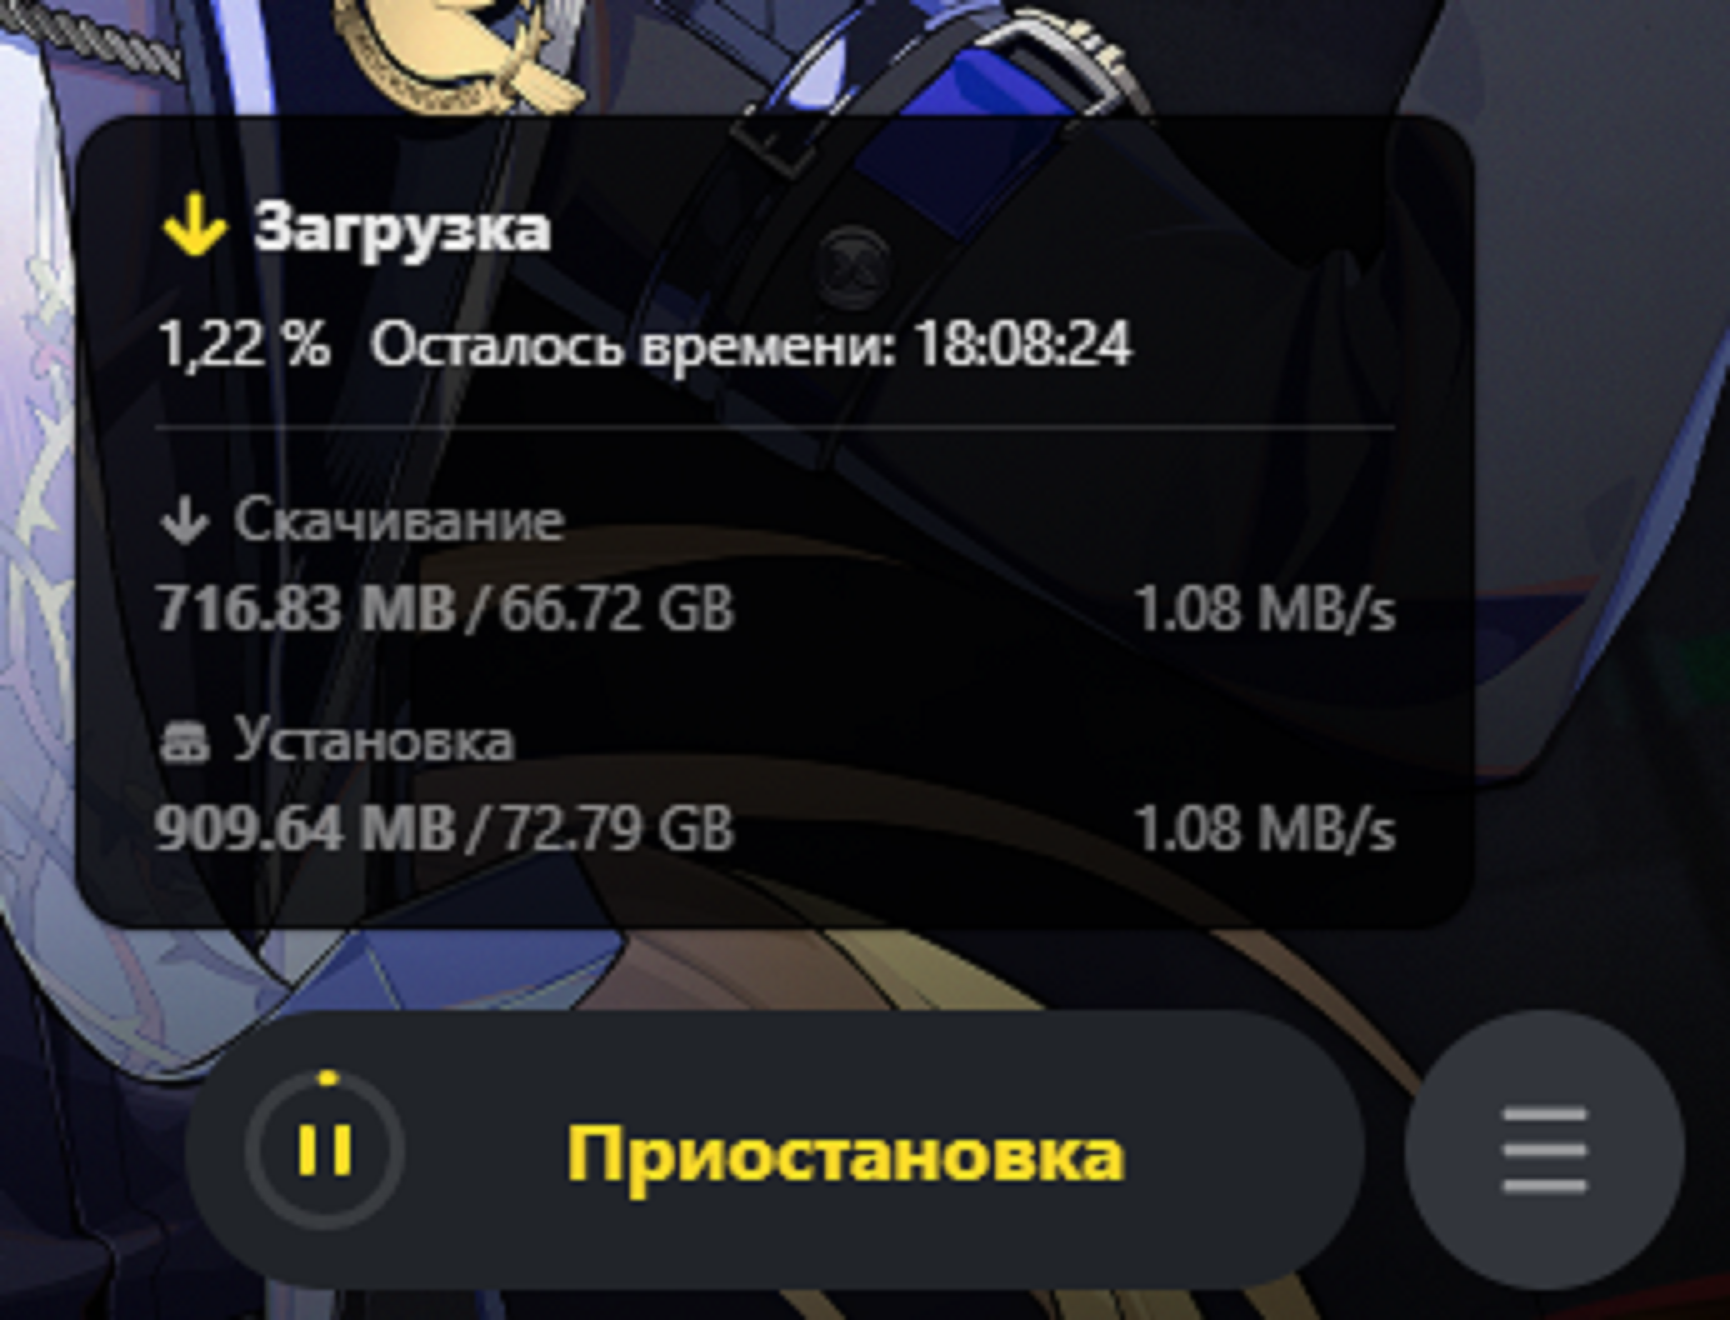Click the total download size 66.72 GB
The height and width of the screenshot is (1320, 1730).
tap(617, 608)
